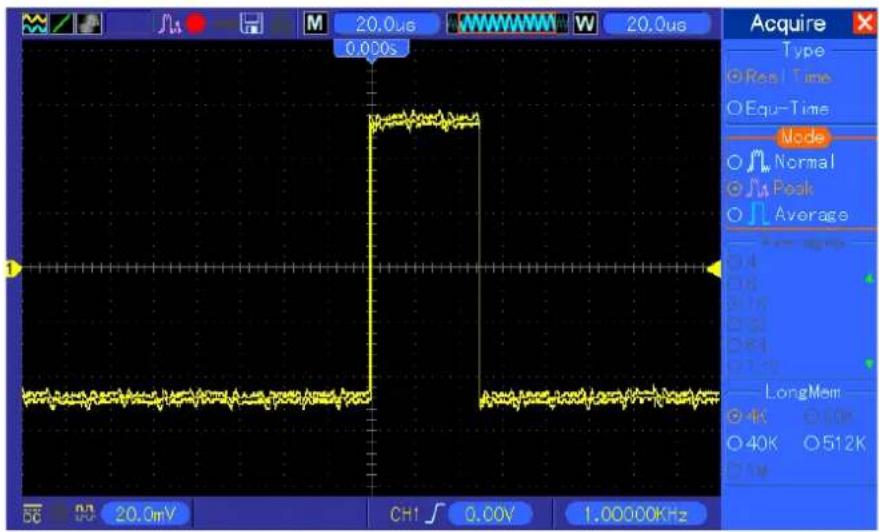Screen dimensions: 879x532
Task: Click the DC coupling icon in status bar
Action: (x=33, y=513)
